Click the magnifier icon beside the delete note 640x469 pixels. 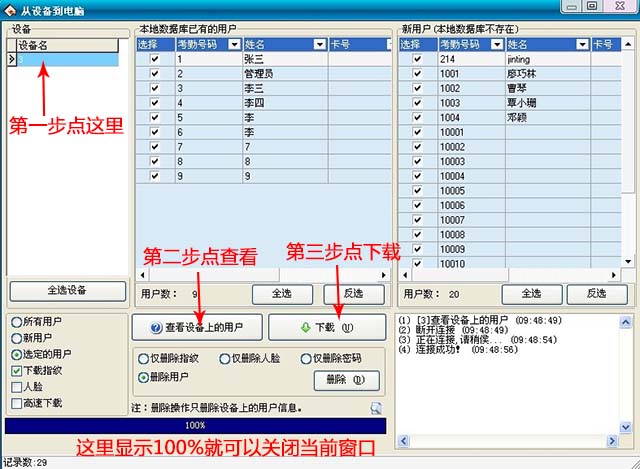point(376,408)
